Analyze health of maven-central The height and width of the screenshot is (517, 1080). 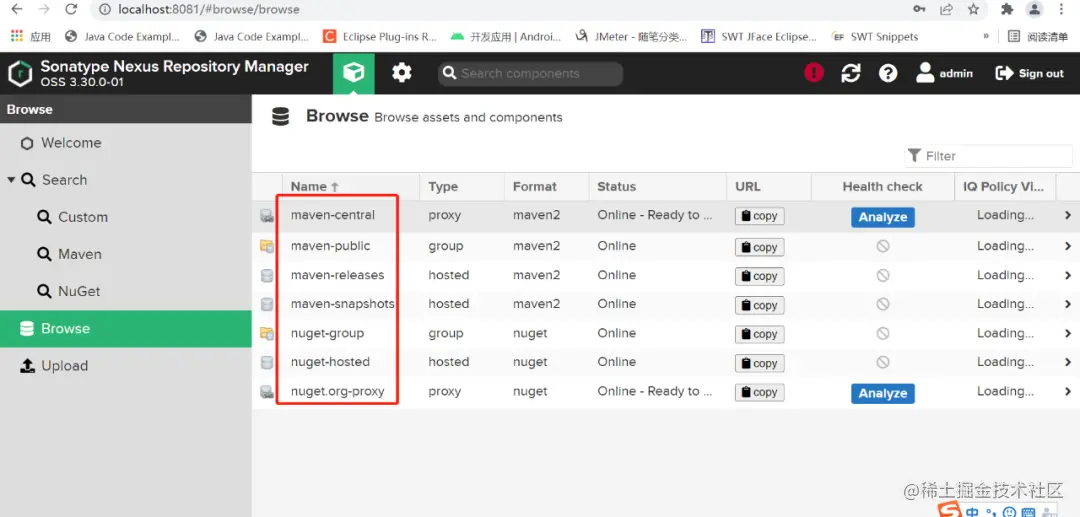point(882,217)
